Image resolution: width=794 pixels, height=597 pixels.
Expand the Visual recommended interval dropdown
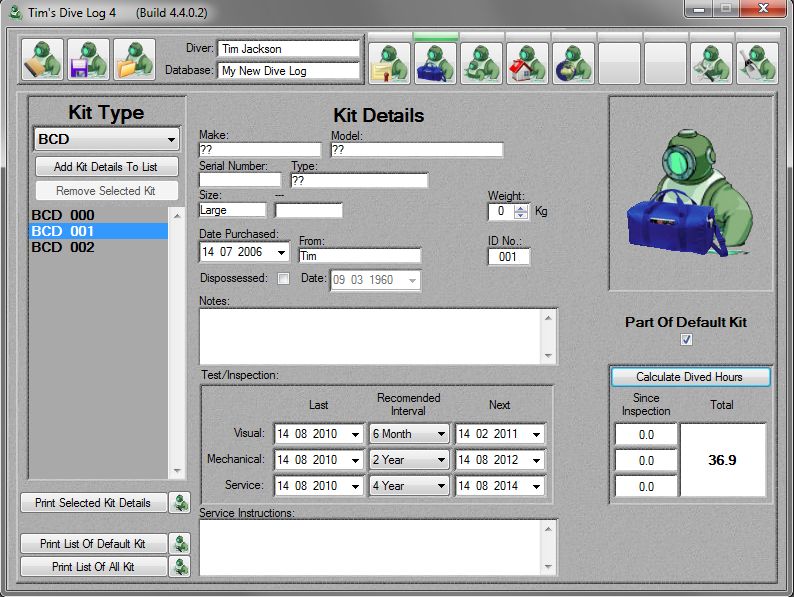(x=440, y=434)
